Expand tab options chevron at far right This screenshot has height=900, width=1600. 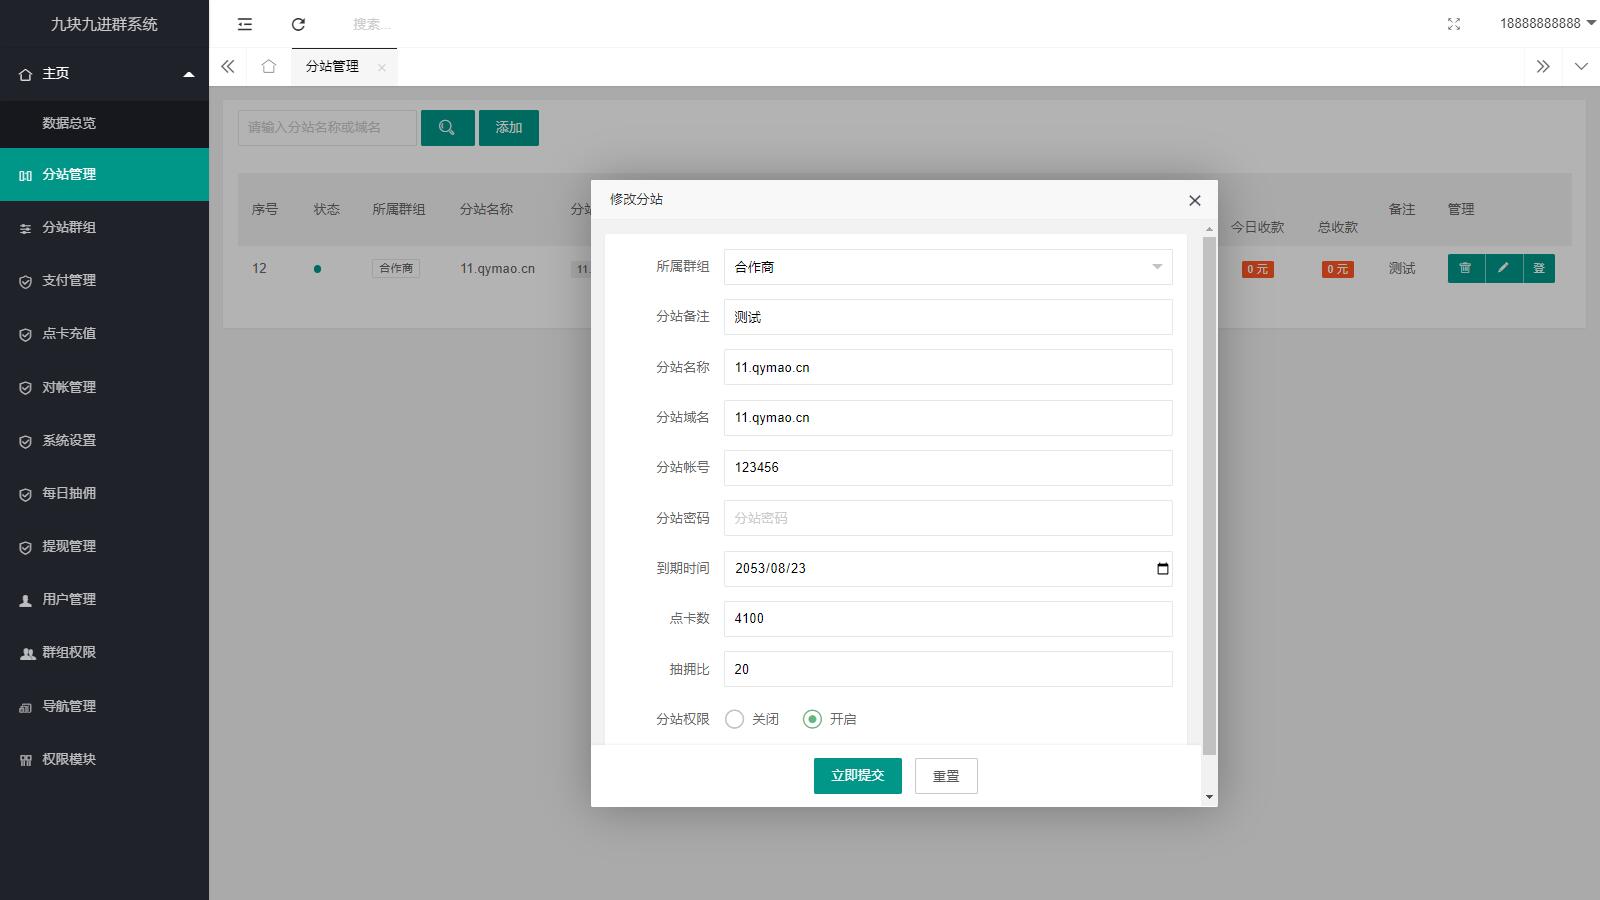click(x=1581, y=66)
